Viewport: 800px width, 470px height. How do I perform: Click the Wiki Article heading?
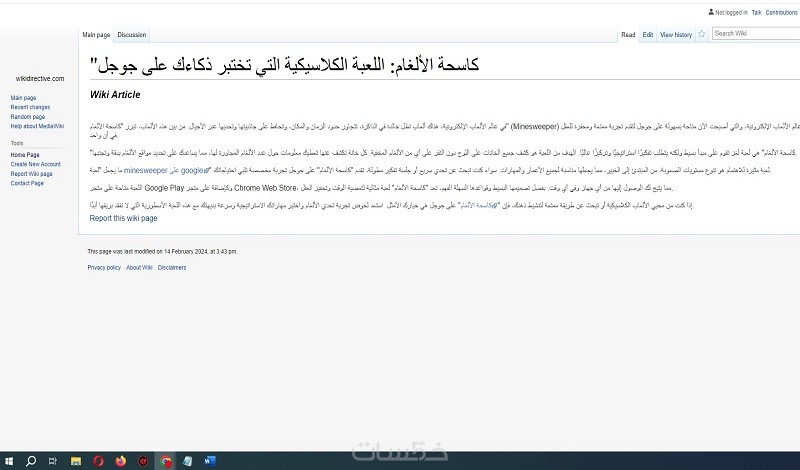(x=115, y=94)
